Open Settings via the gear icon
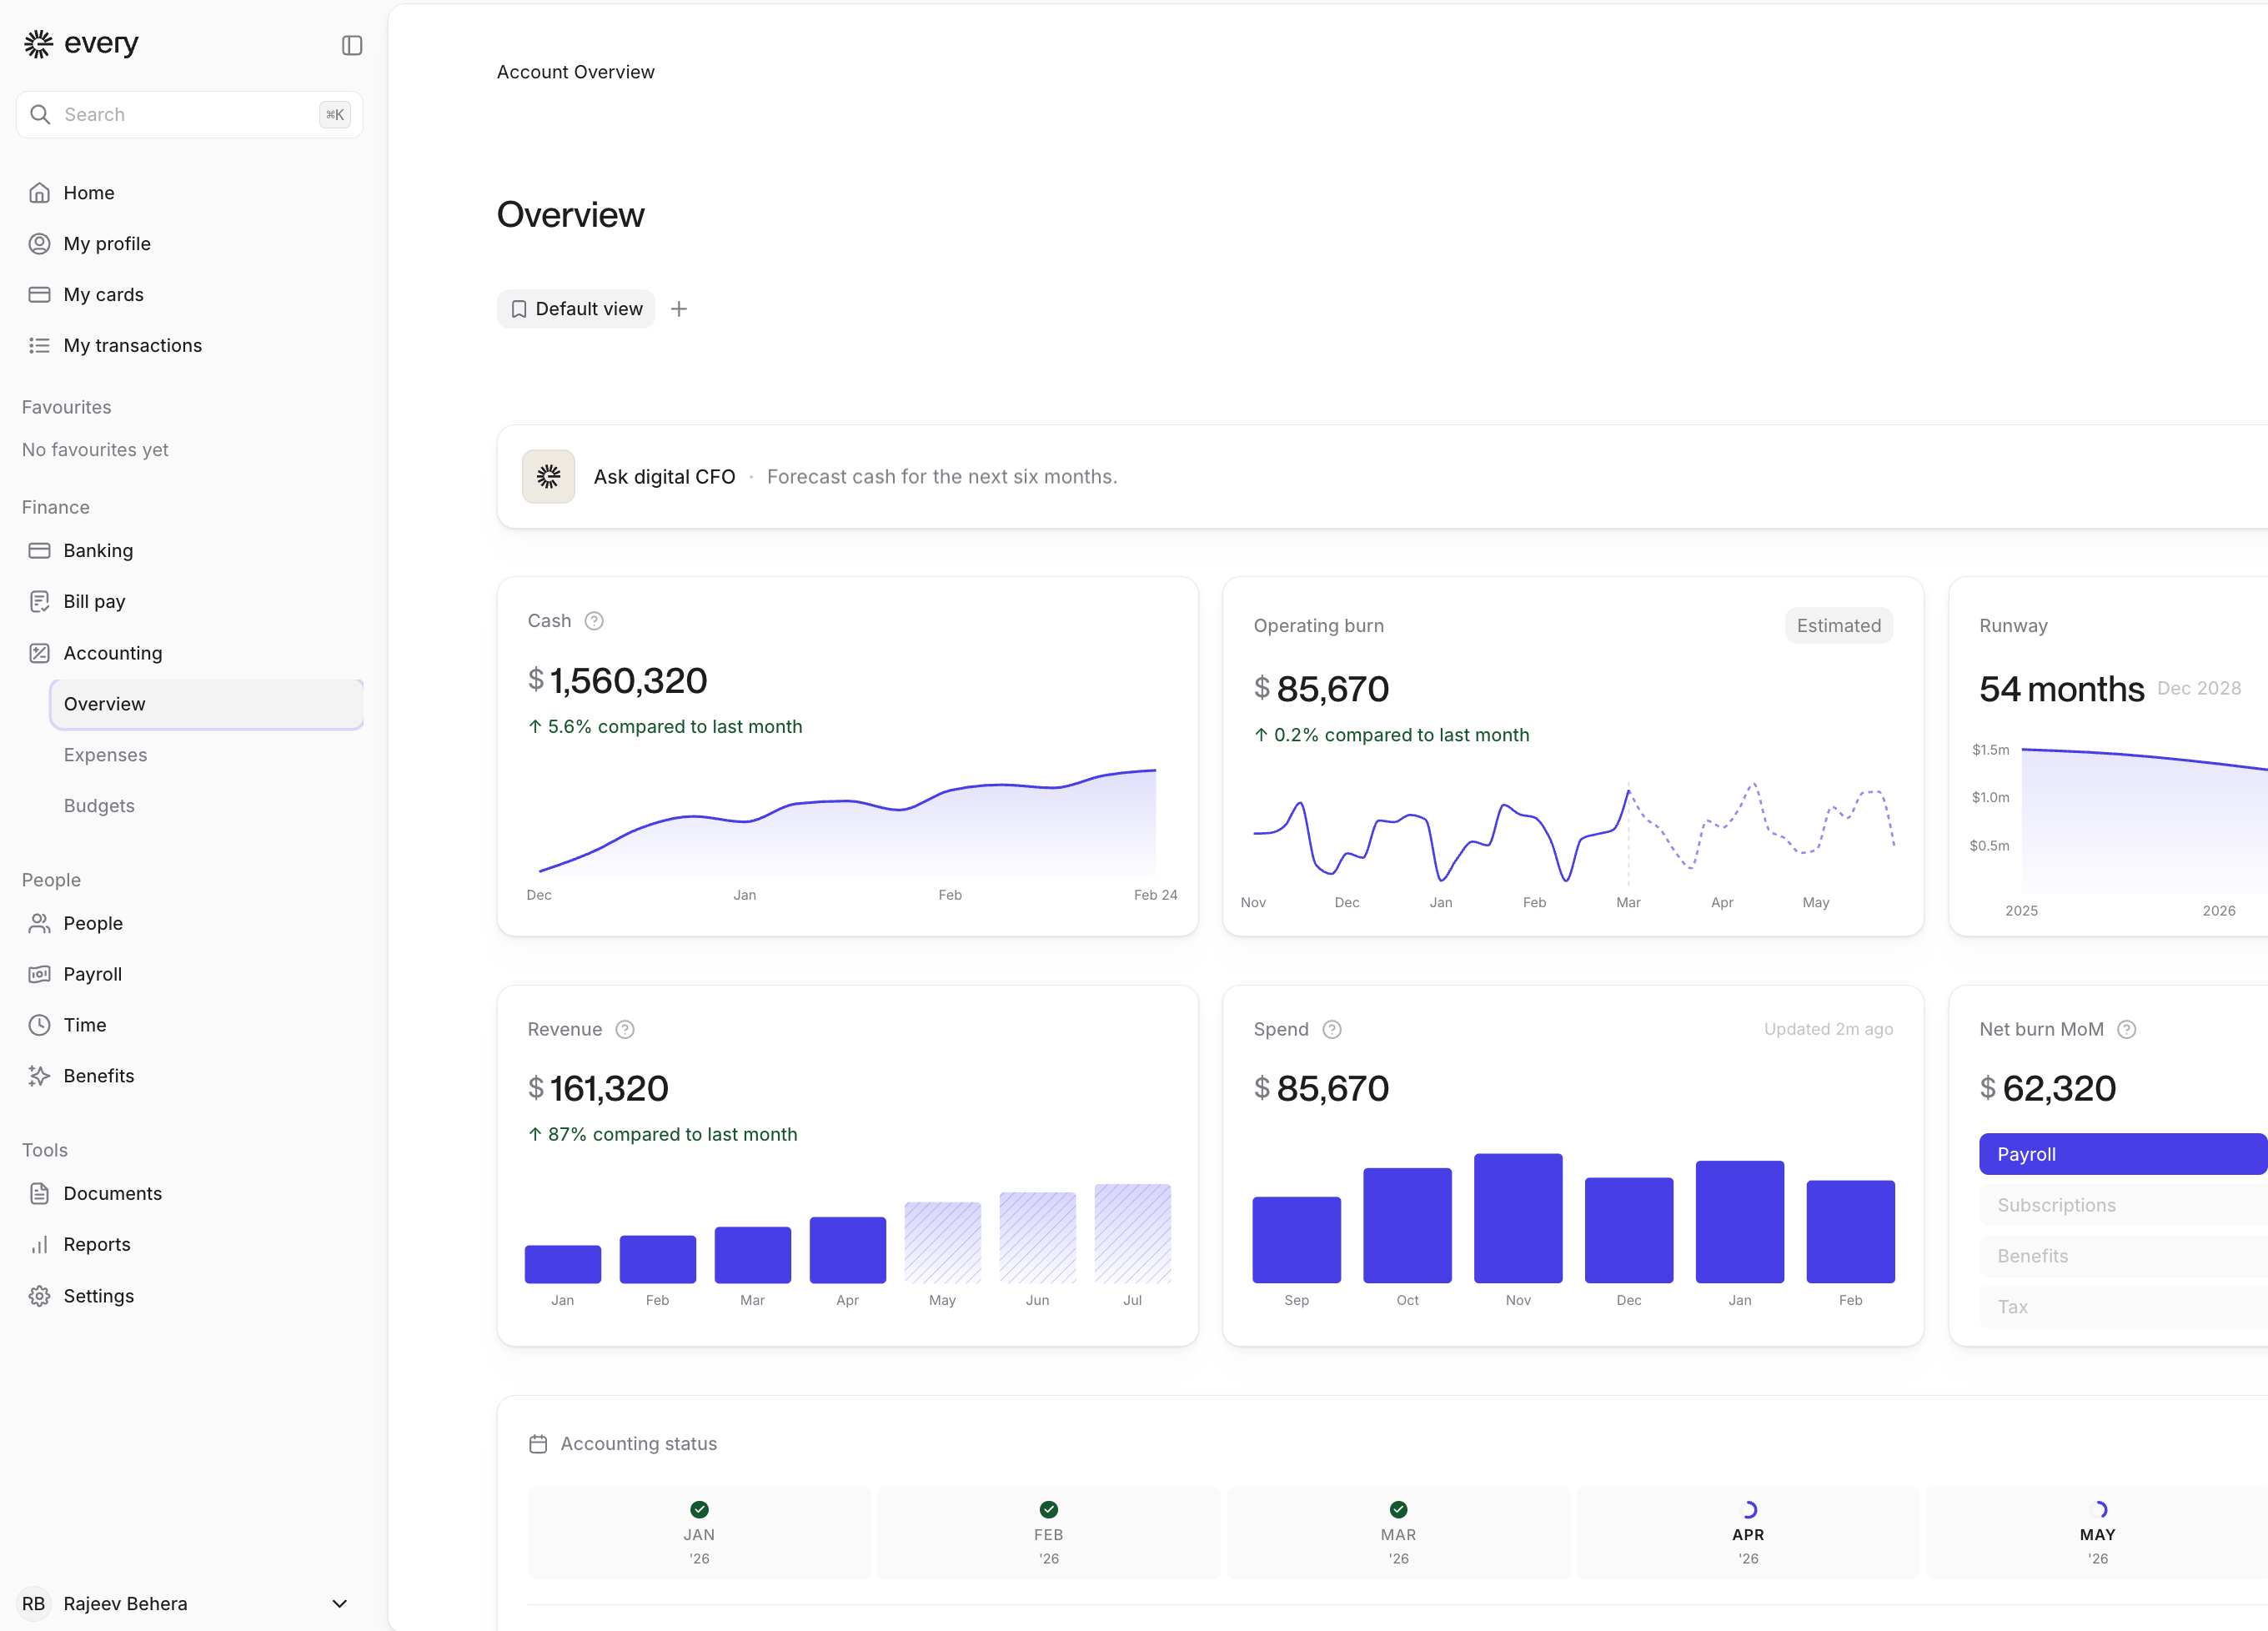The image size is (2268, 1631). 39,1296
